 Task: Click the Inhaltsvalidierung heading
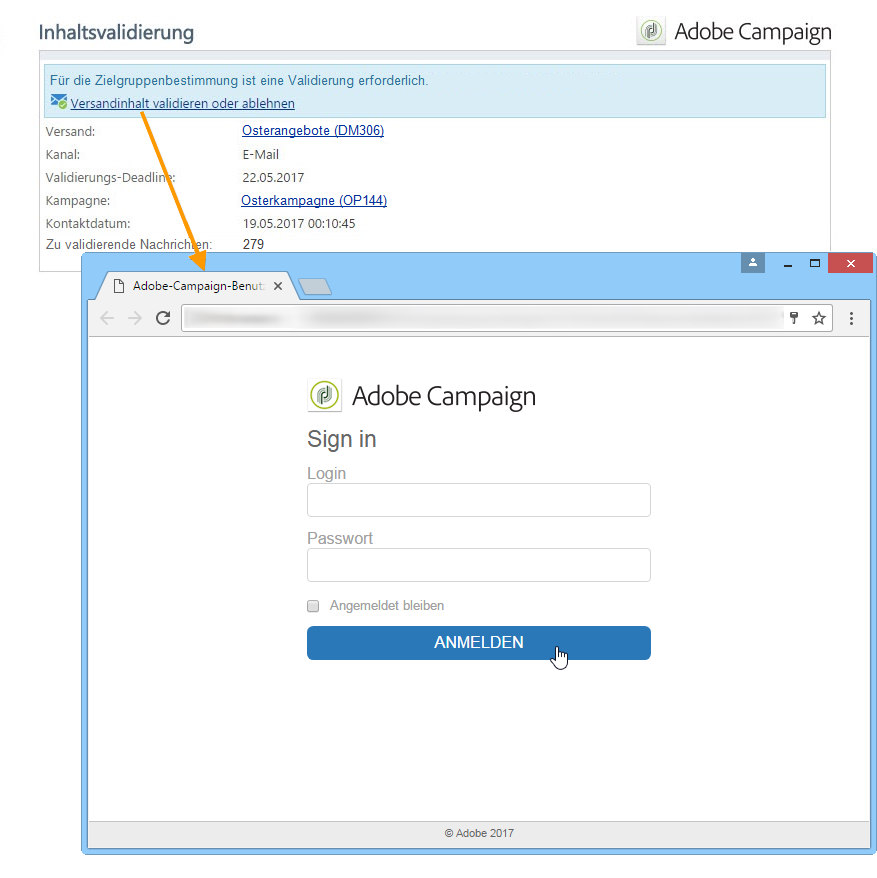[116, 32]
